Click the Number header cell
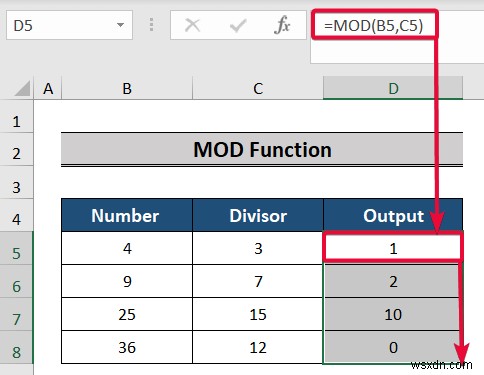The image size is (484, 375). pos(127,215)
